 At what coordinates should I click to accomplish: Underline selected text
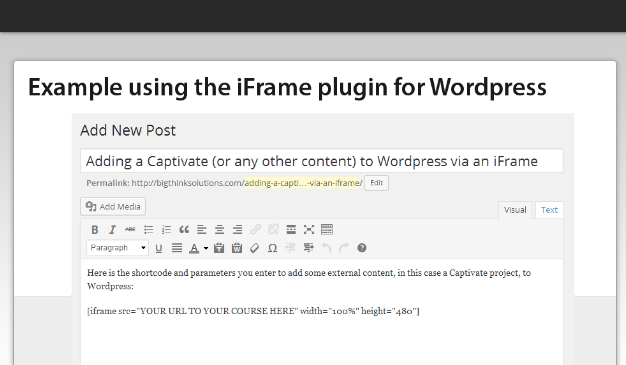click(158, 248)
